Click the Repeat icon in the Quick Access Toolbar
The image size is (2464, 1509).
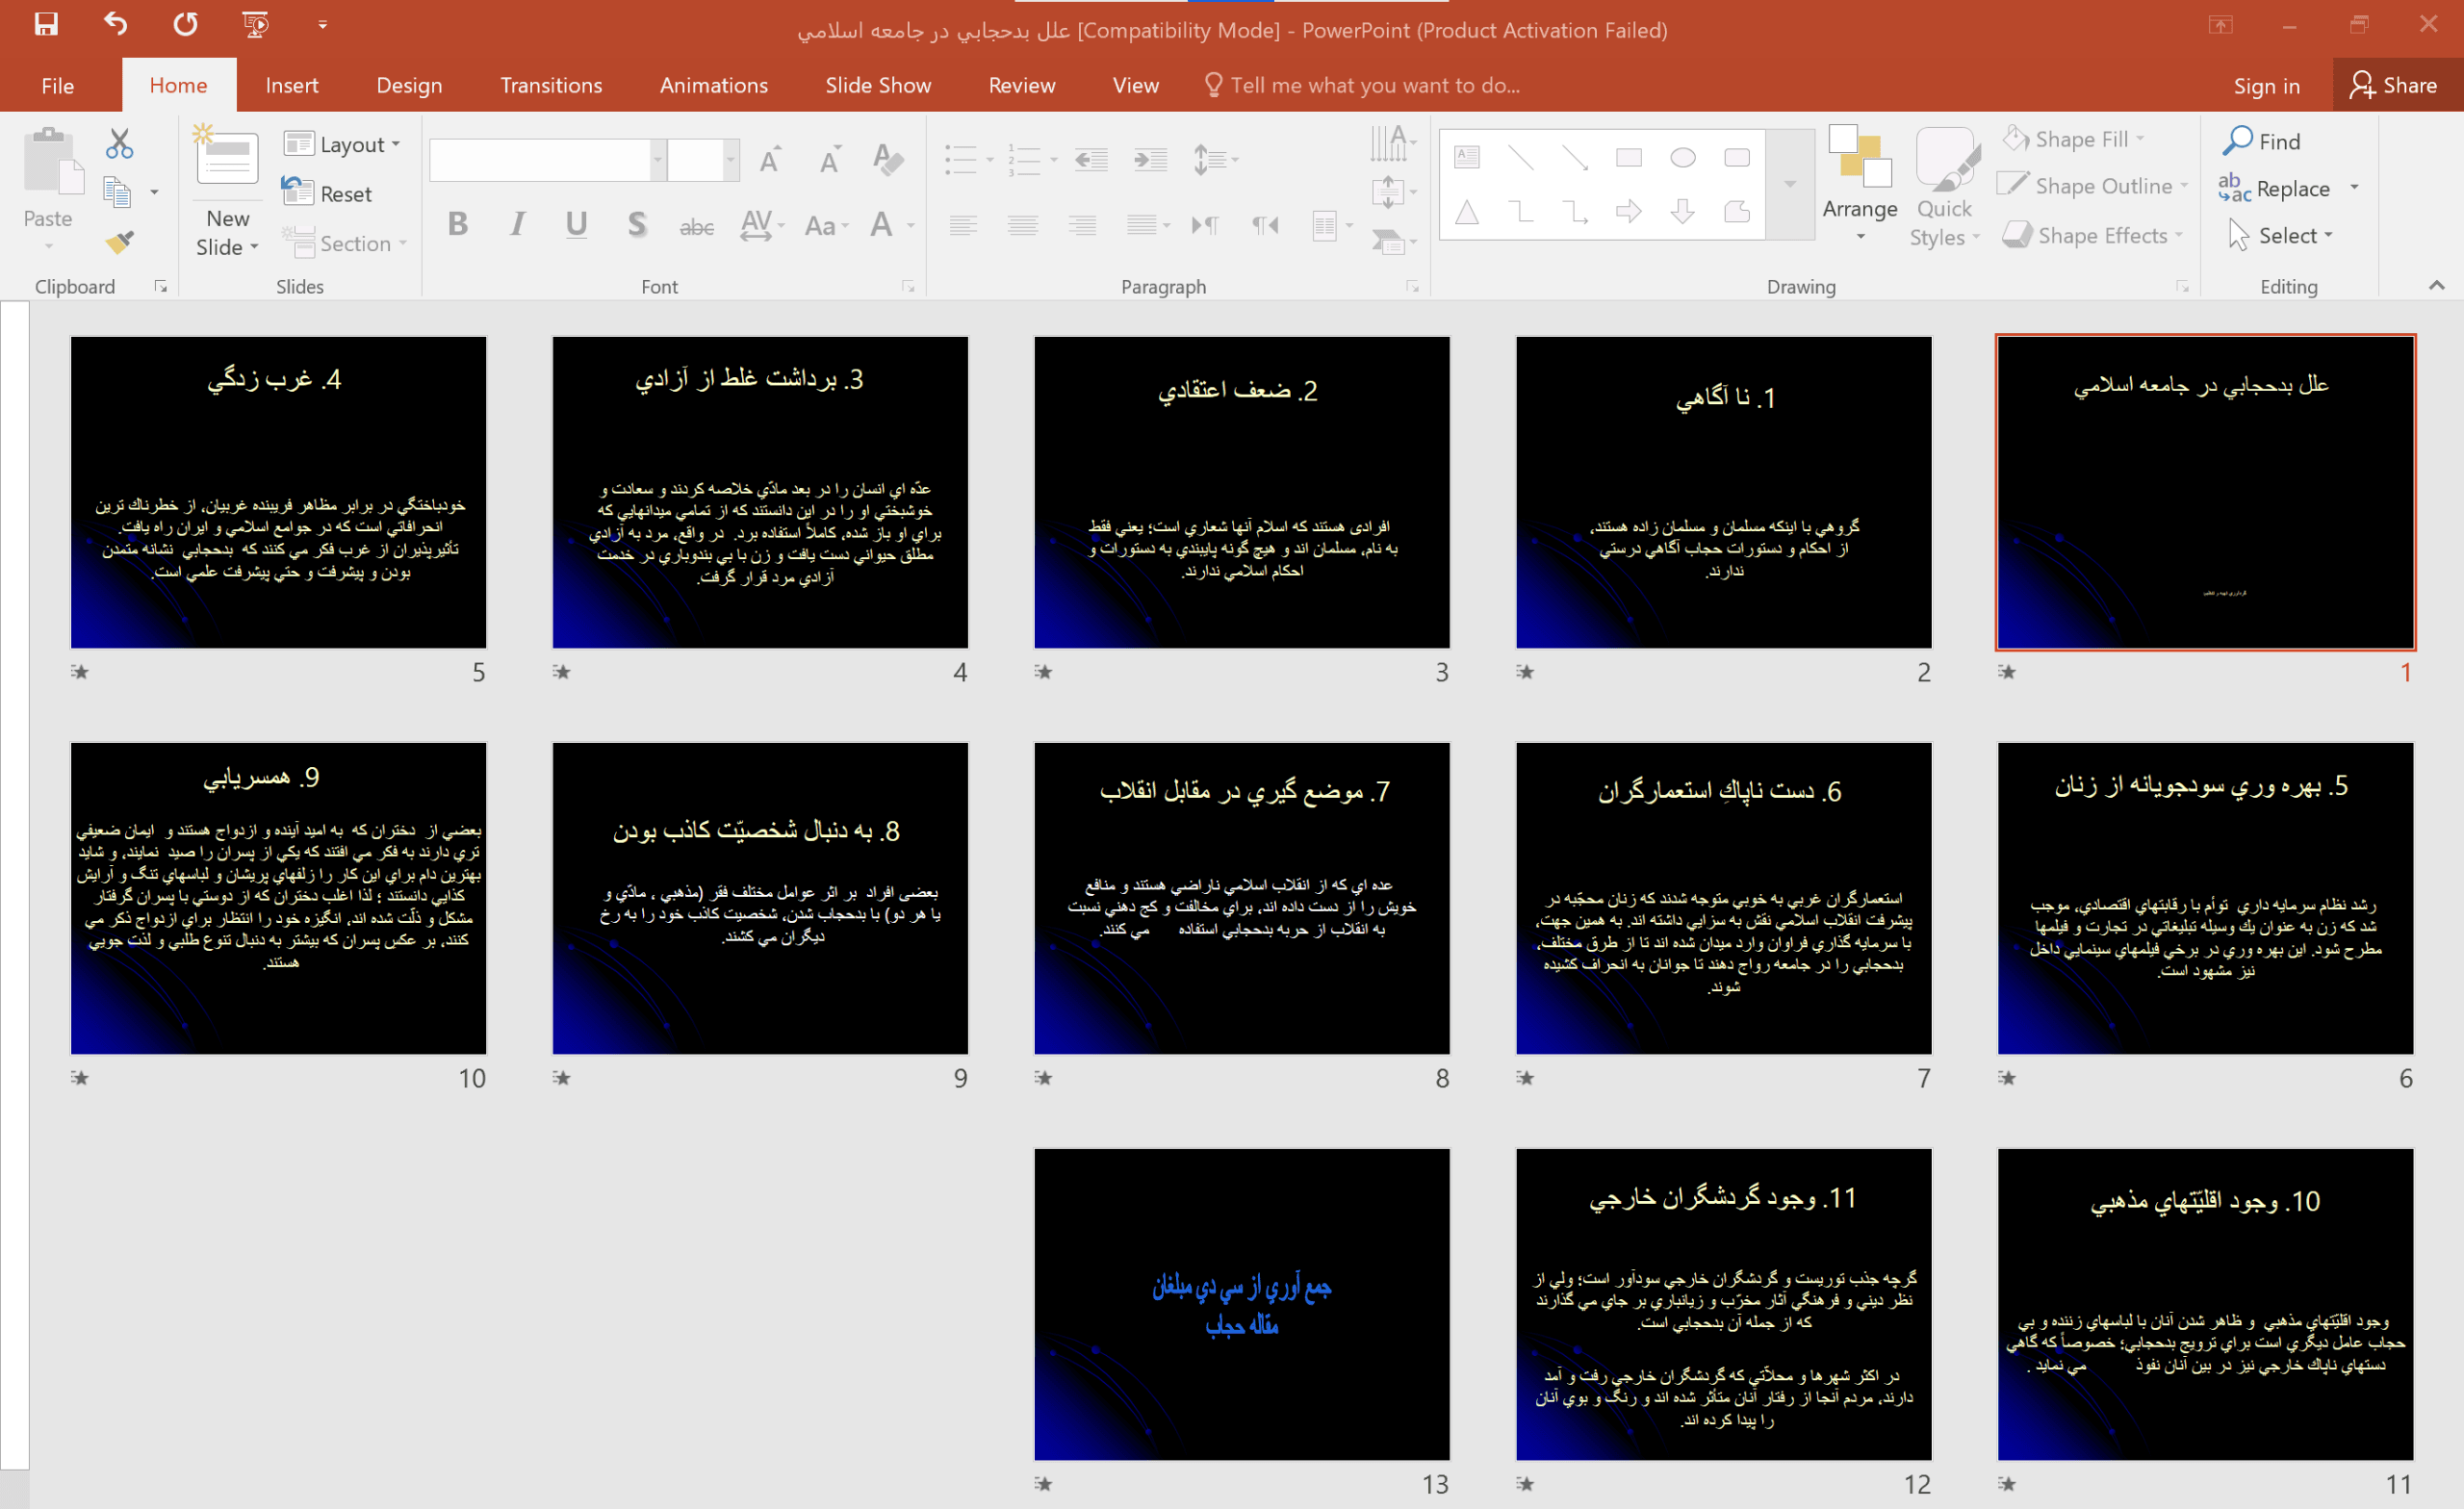tap(186, 24)
